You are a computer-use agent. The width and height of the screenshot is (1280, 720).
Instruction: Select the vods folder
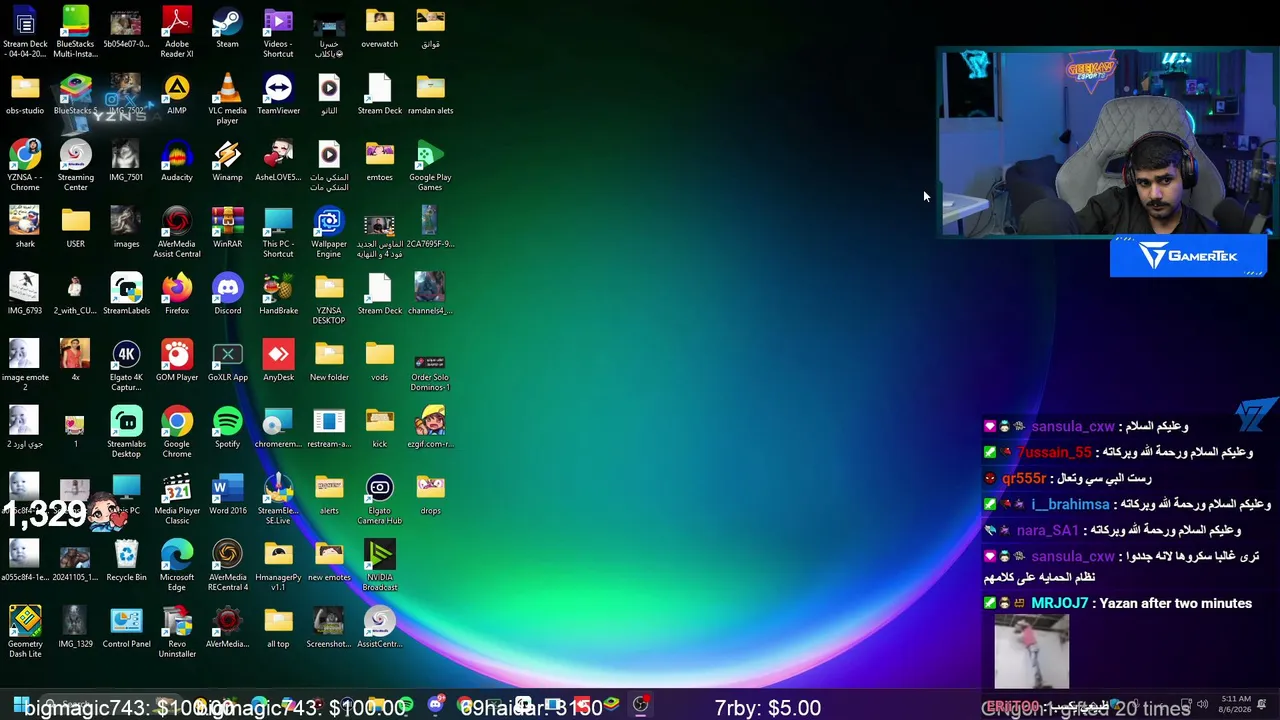tap(380, 361)
